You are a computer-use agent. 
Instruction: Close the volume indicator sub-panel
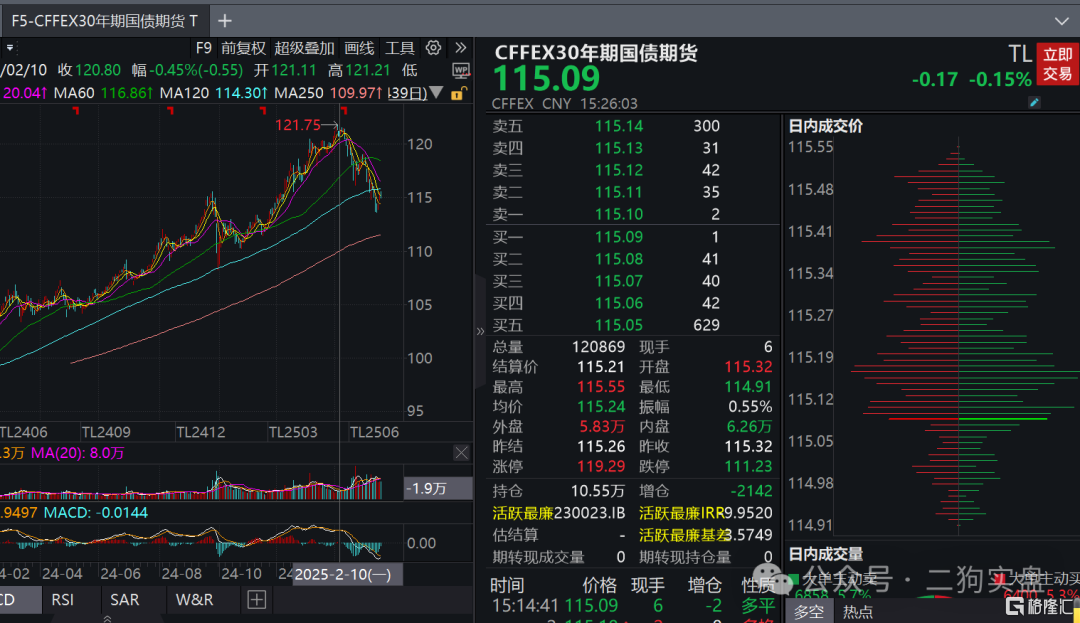point(461,452)
